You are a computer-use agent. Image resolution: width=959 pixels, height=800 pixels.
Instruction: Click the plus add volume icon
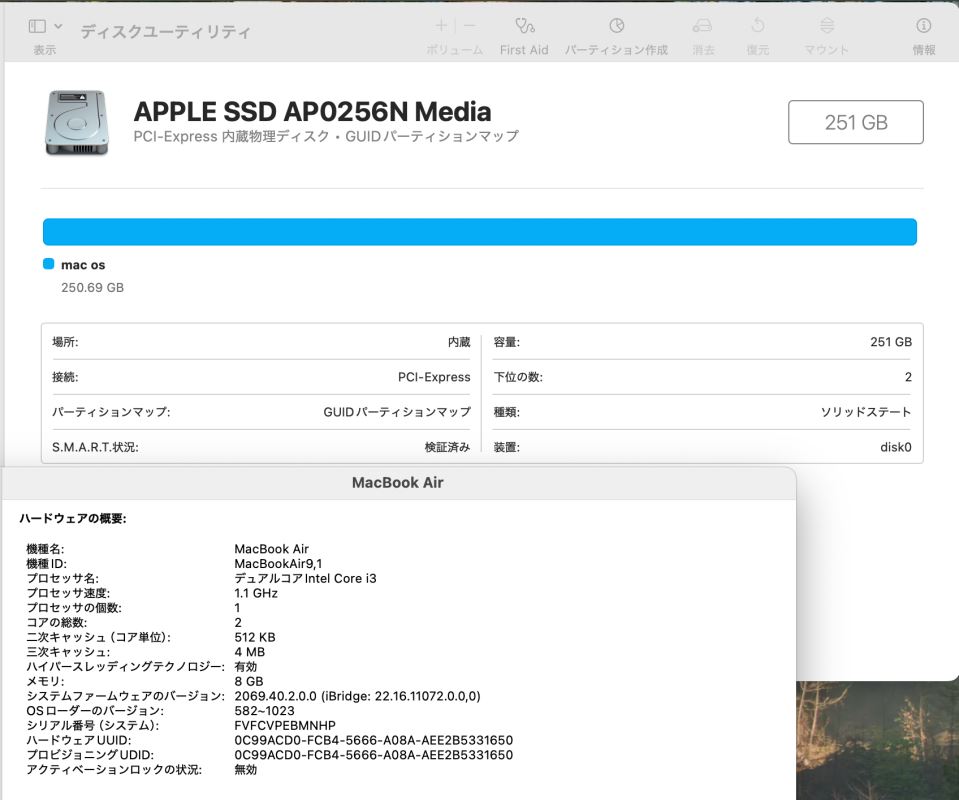point(441,26)
